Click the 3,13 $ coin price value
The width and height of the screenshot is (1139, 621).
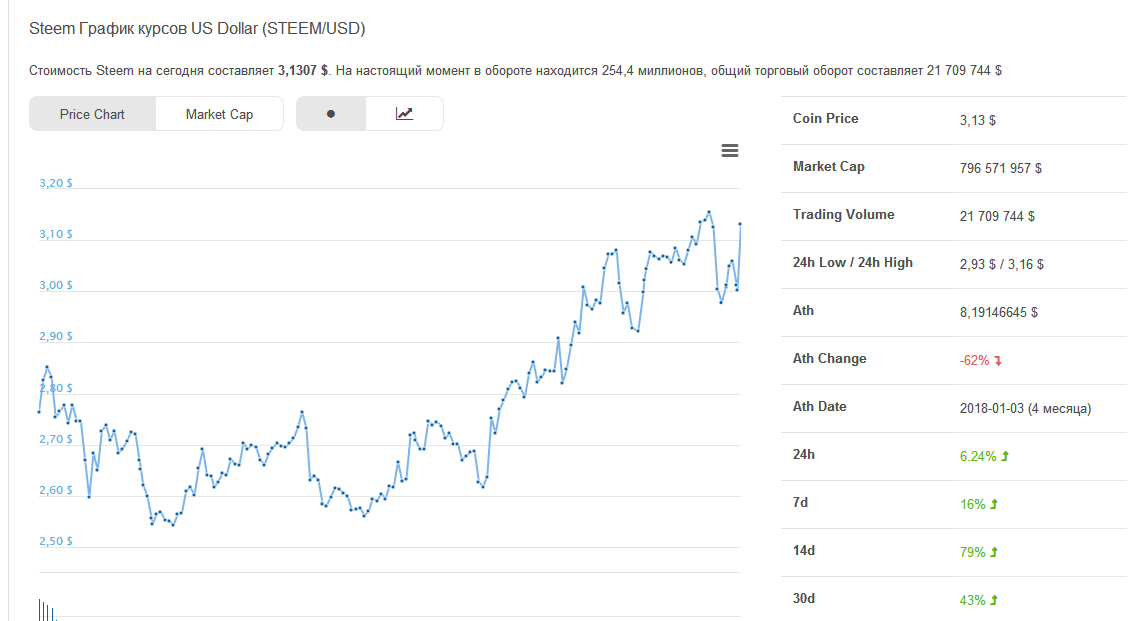[977, 121]
